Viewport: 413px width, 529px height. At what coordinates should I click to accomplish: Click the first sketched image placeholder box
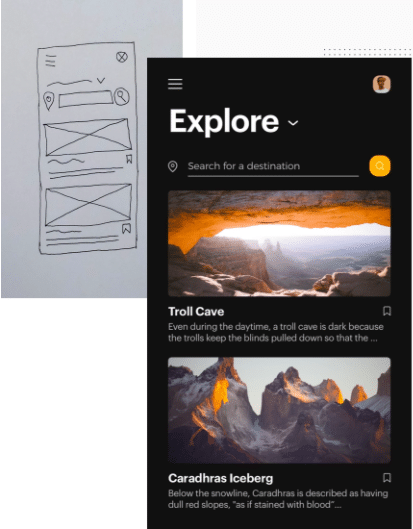(87, 137)
